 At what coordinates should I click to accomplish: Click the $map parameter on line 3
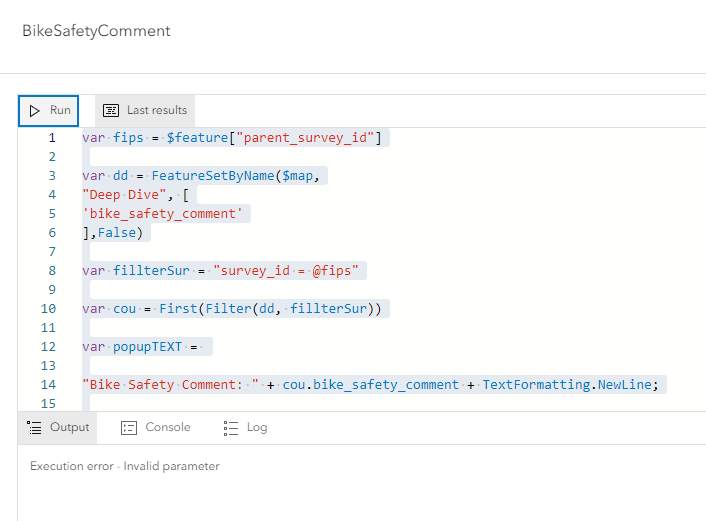point(297,176)
